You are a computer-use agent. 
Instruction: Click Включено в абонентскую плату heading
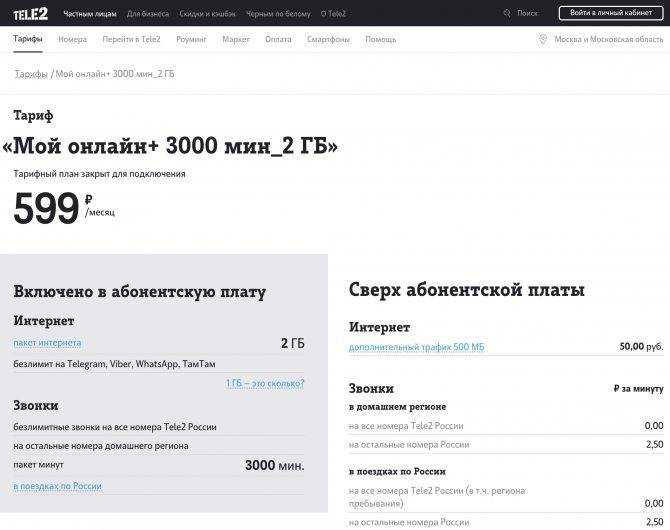[140, 292]
